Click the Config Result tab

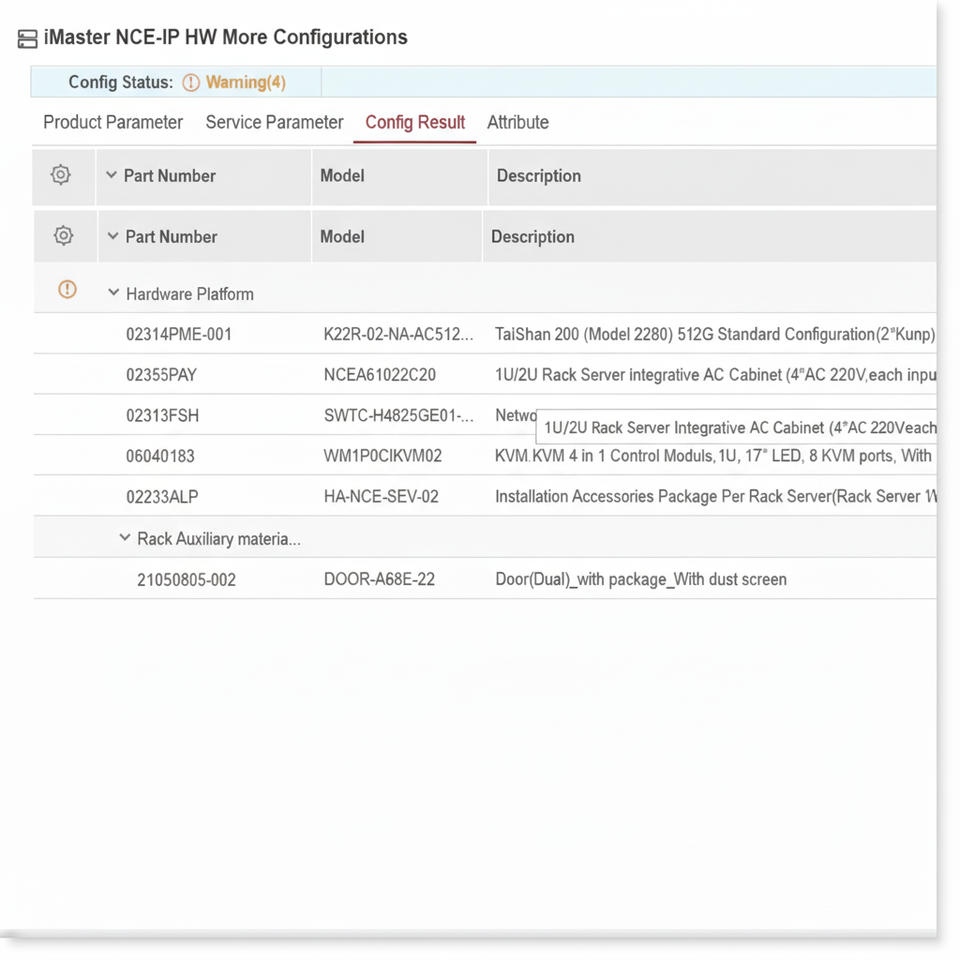pos(415,122)
